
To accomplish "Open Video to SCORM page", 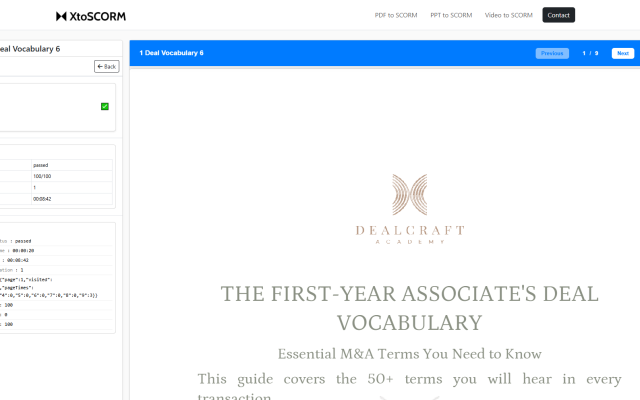I will [509, 15].
